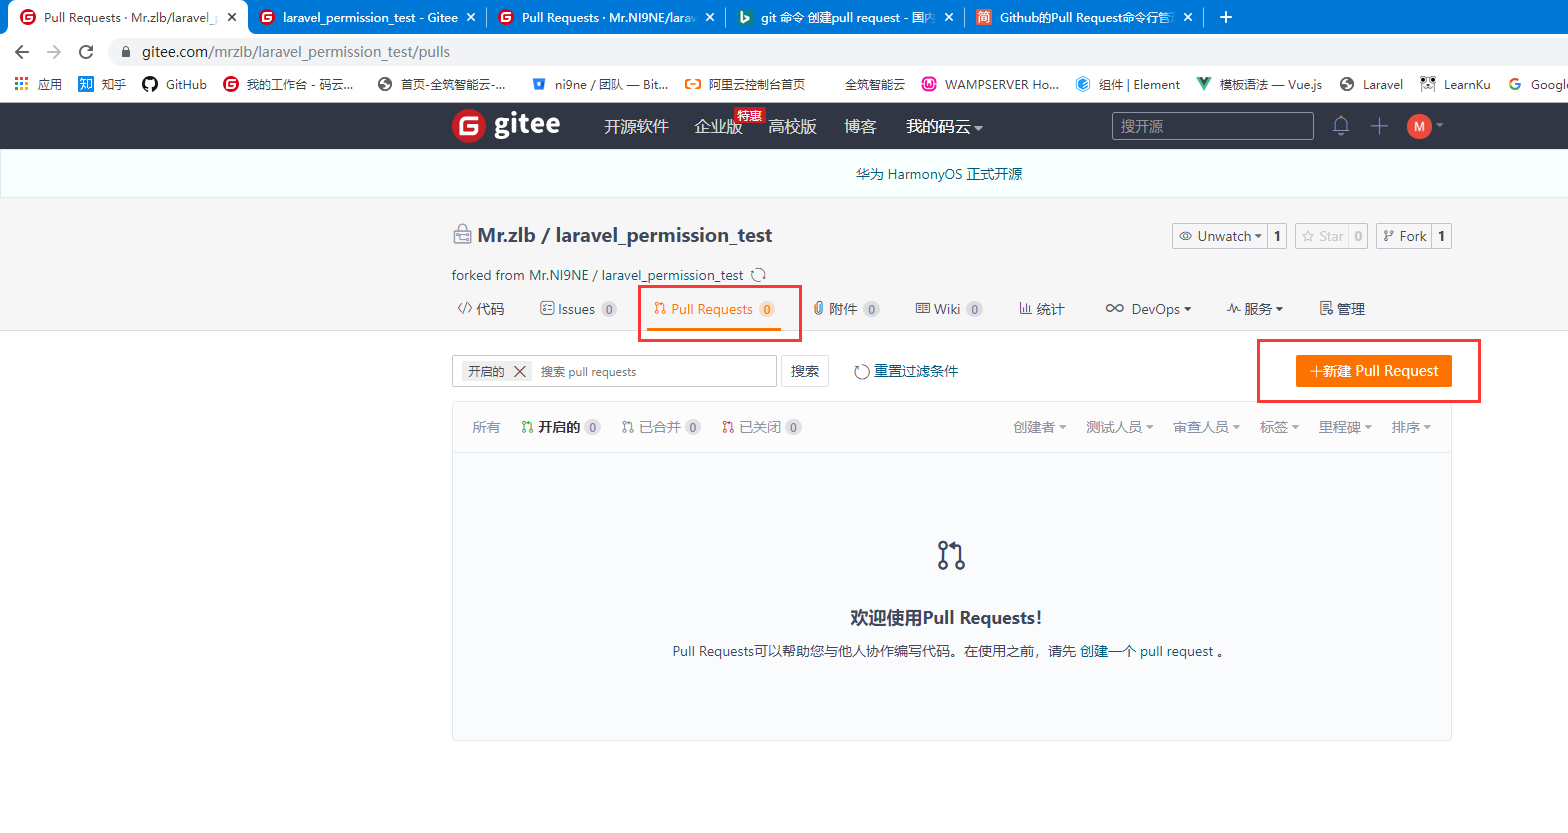The image size is (1568, 833).
Task: Click the browser back arrow
Action: tap(22, 52)
